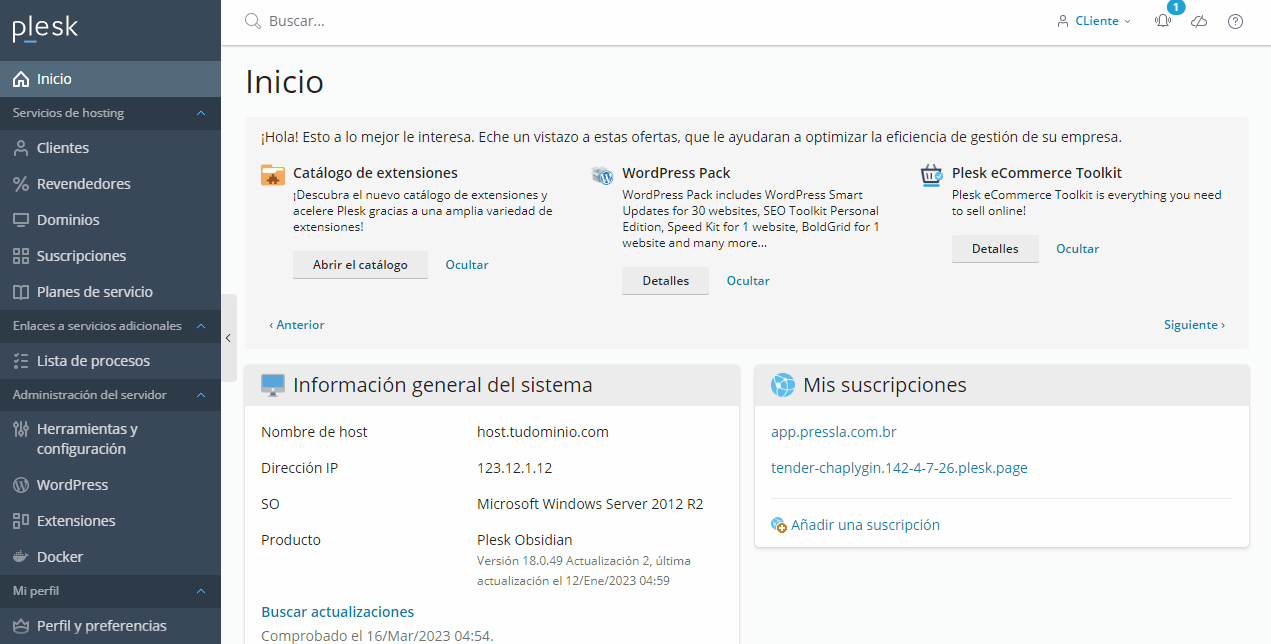The height and width of the screenshot is (644, 1271).
Task: Click the Clientes person icon
Action: point(20,148)
